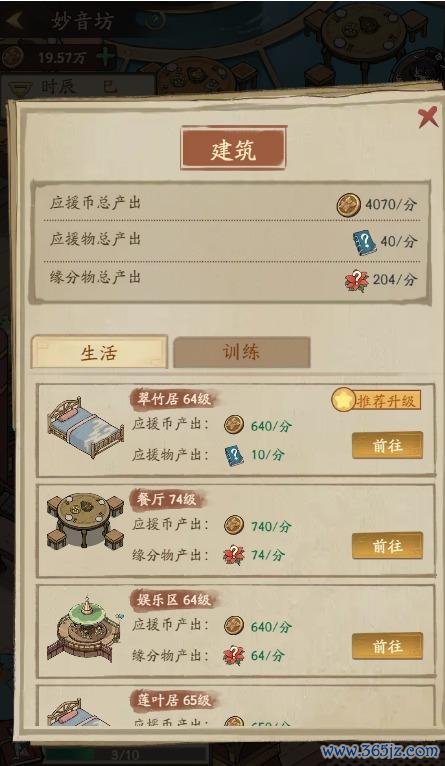The image size is (445, 766).
Task: Click the 莲叶居 65级 title label
Action: click(172, 700)
